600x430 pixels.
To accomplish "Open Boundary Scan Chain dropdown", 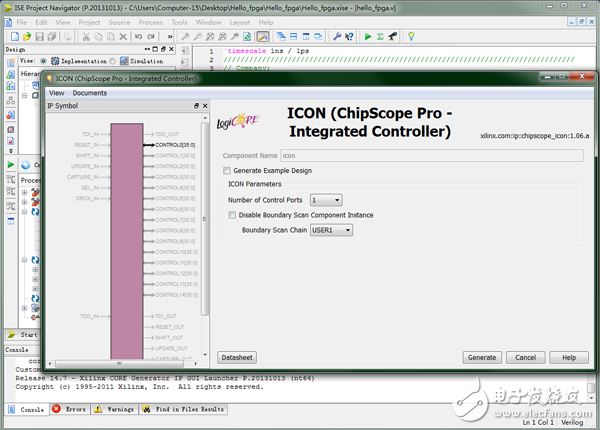I will [333, 230].
